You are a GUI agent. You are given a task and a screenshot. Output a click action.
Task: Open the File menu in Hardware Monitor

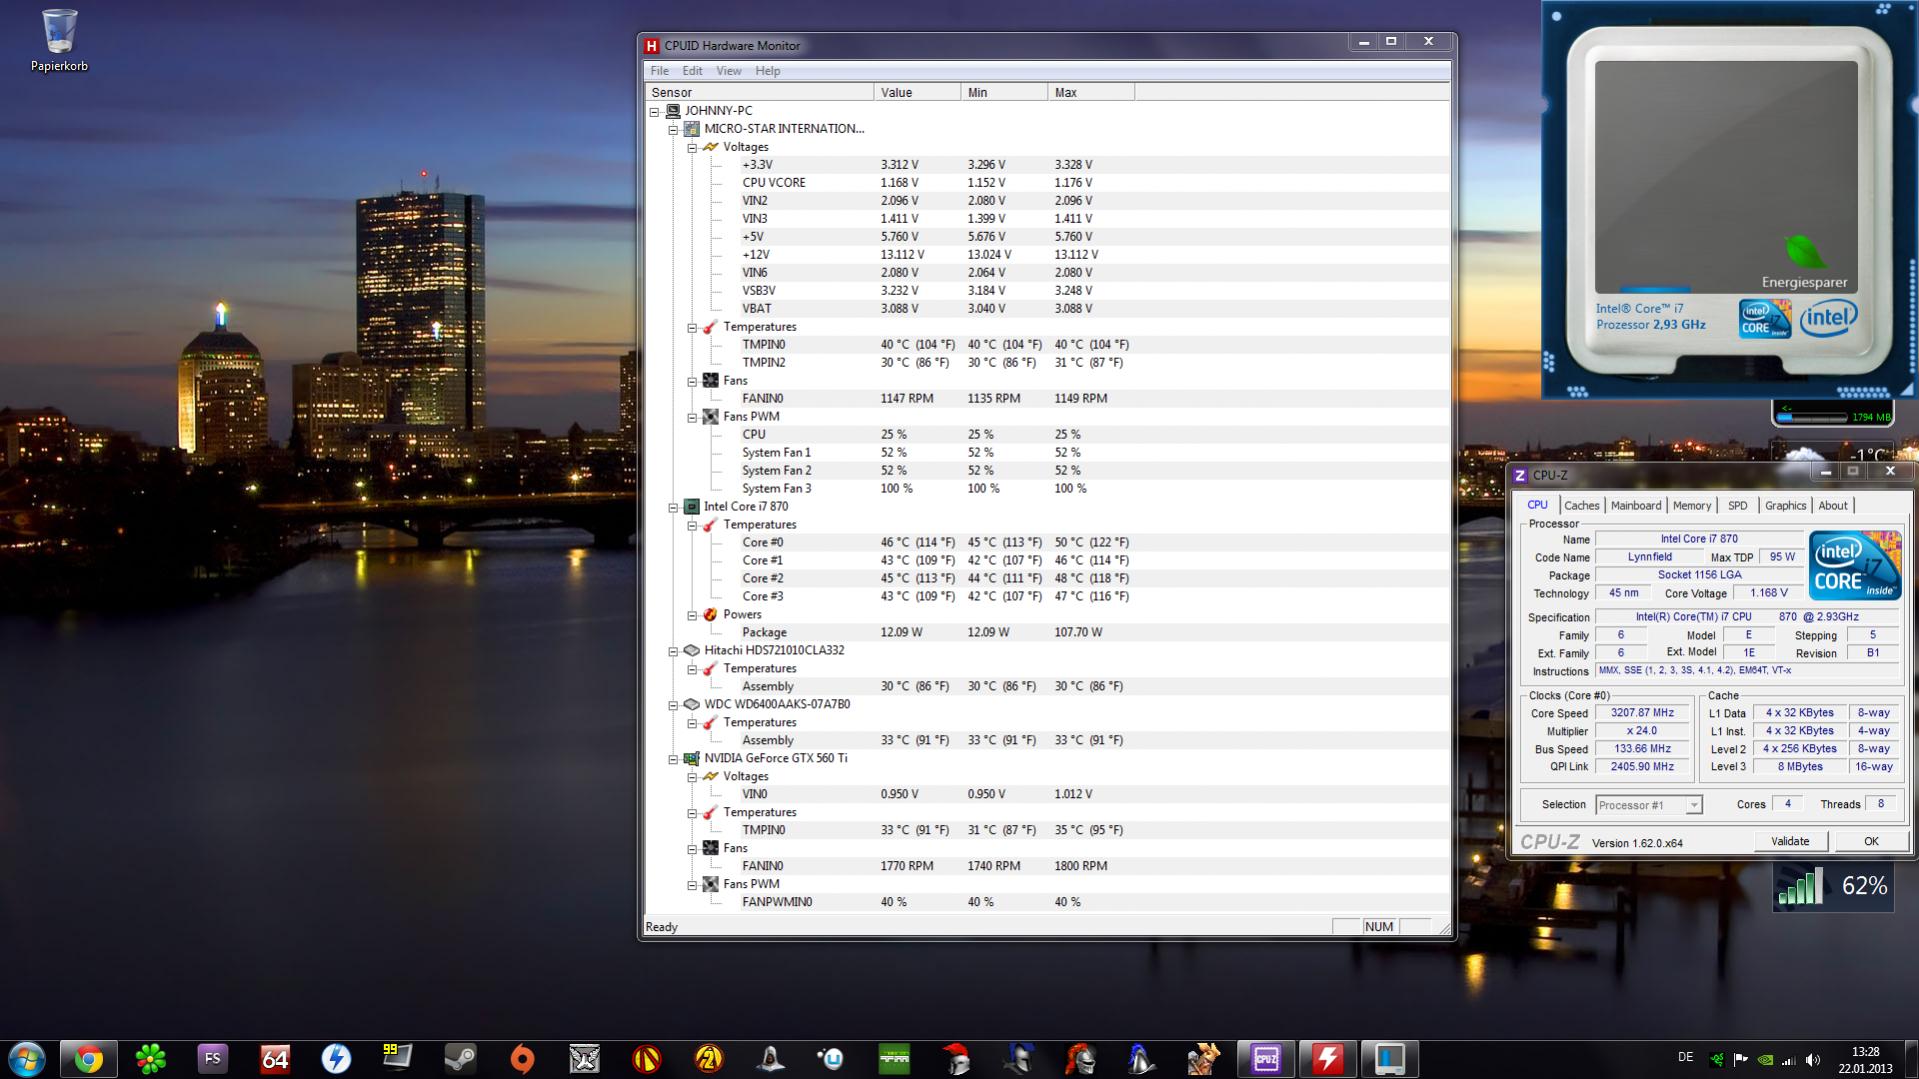coord(659,71)
